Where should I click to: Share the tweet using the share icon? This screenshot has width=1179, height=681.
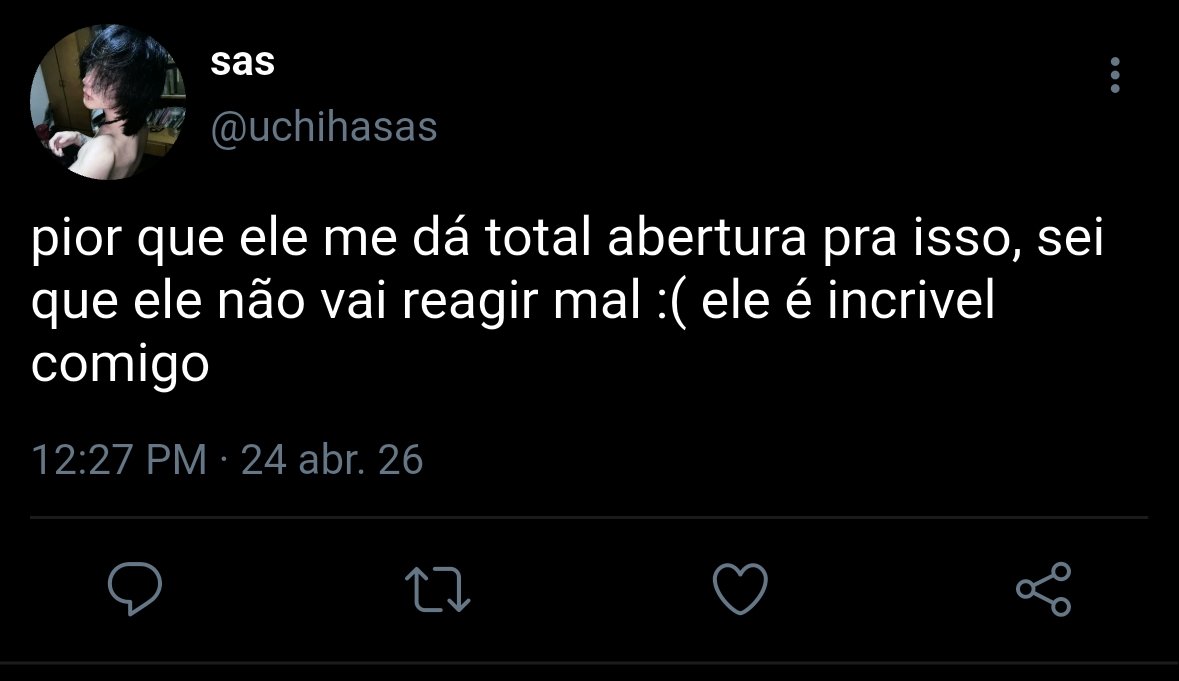(1044, 589)
